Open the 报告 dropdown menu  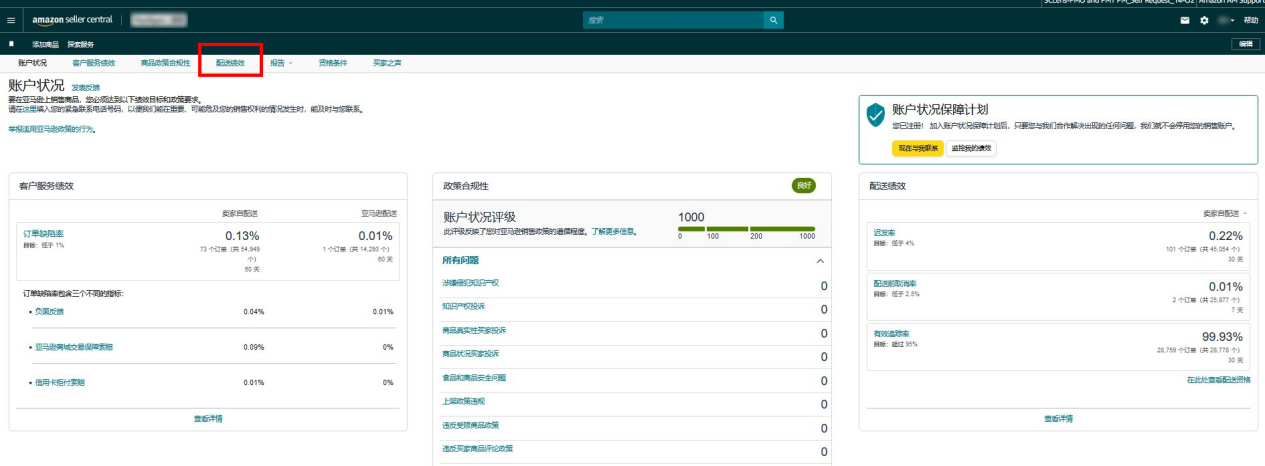pos(281,63)
